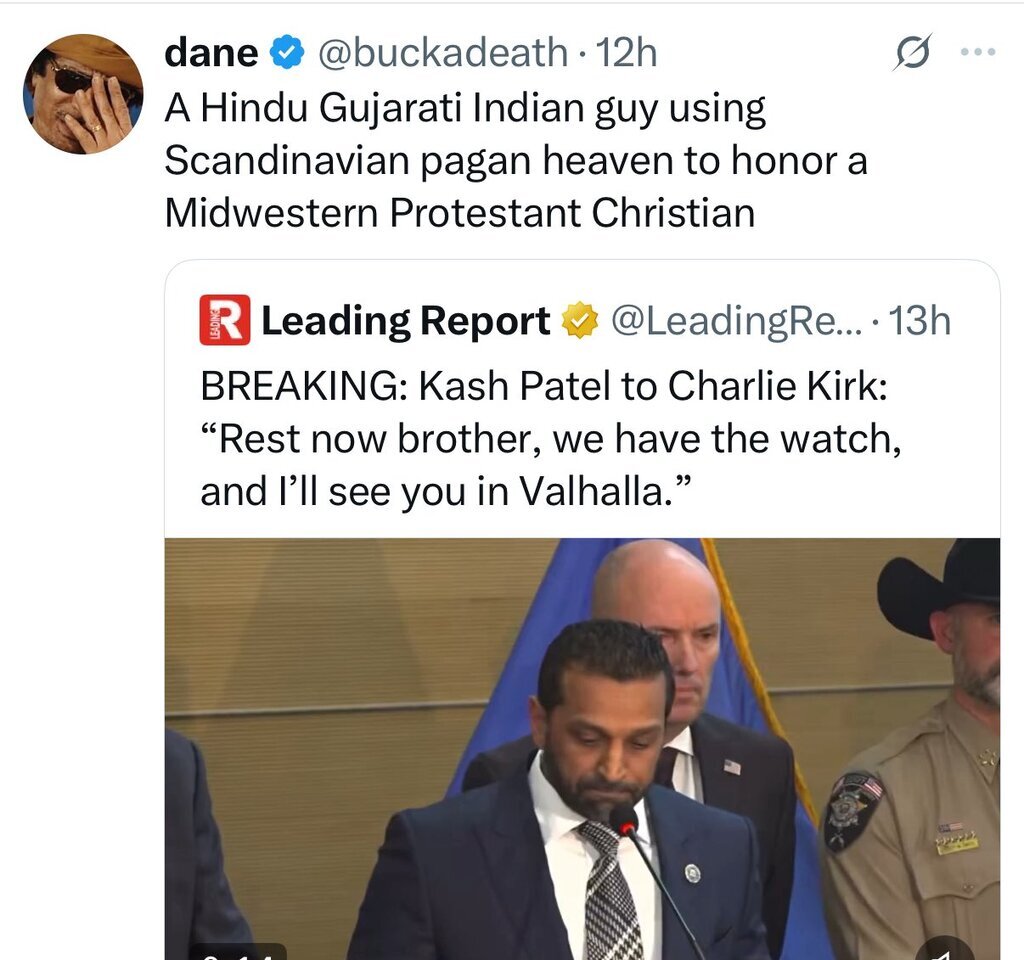Click Leading Report's gold verified badge
This screenshot has height=960, width=1024.
click(x=580, y=321)
